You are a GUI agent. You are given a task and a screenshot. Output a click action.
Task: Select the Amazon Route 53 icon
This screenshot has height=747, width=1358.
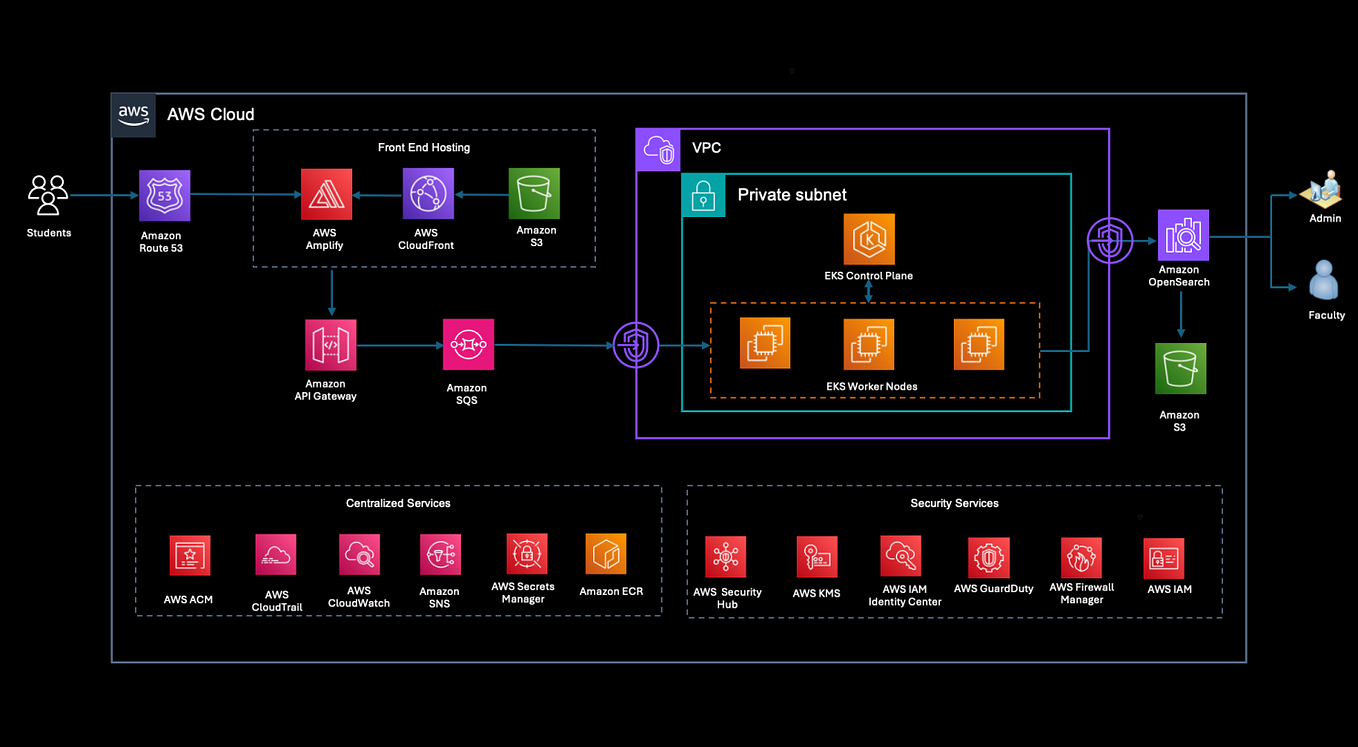tap(163, 196)
